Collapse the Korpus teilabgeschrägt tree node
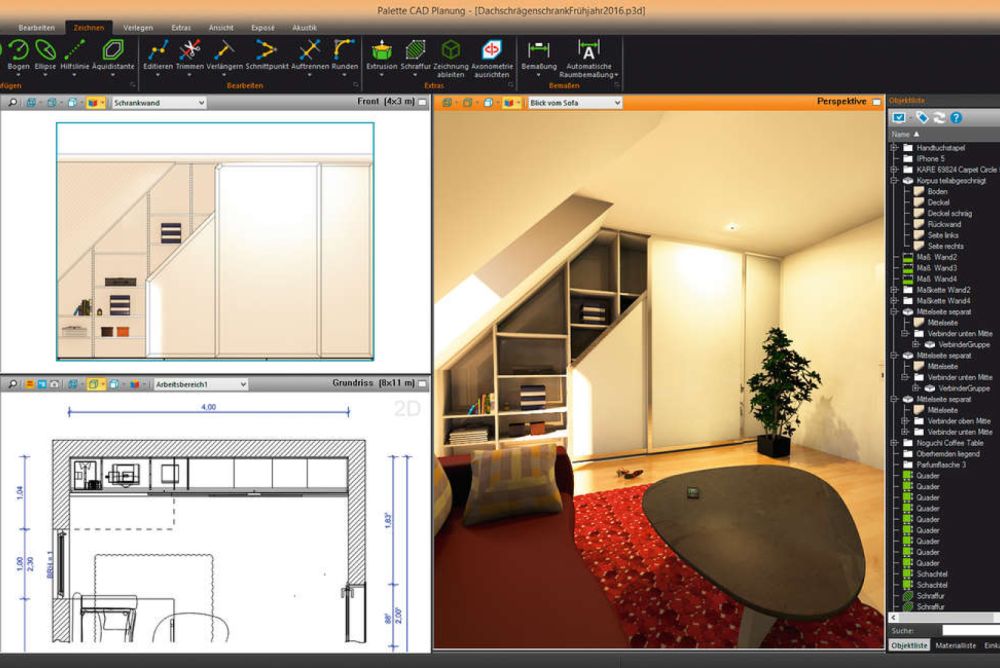 point(893,181)
